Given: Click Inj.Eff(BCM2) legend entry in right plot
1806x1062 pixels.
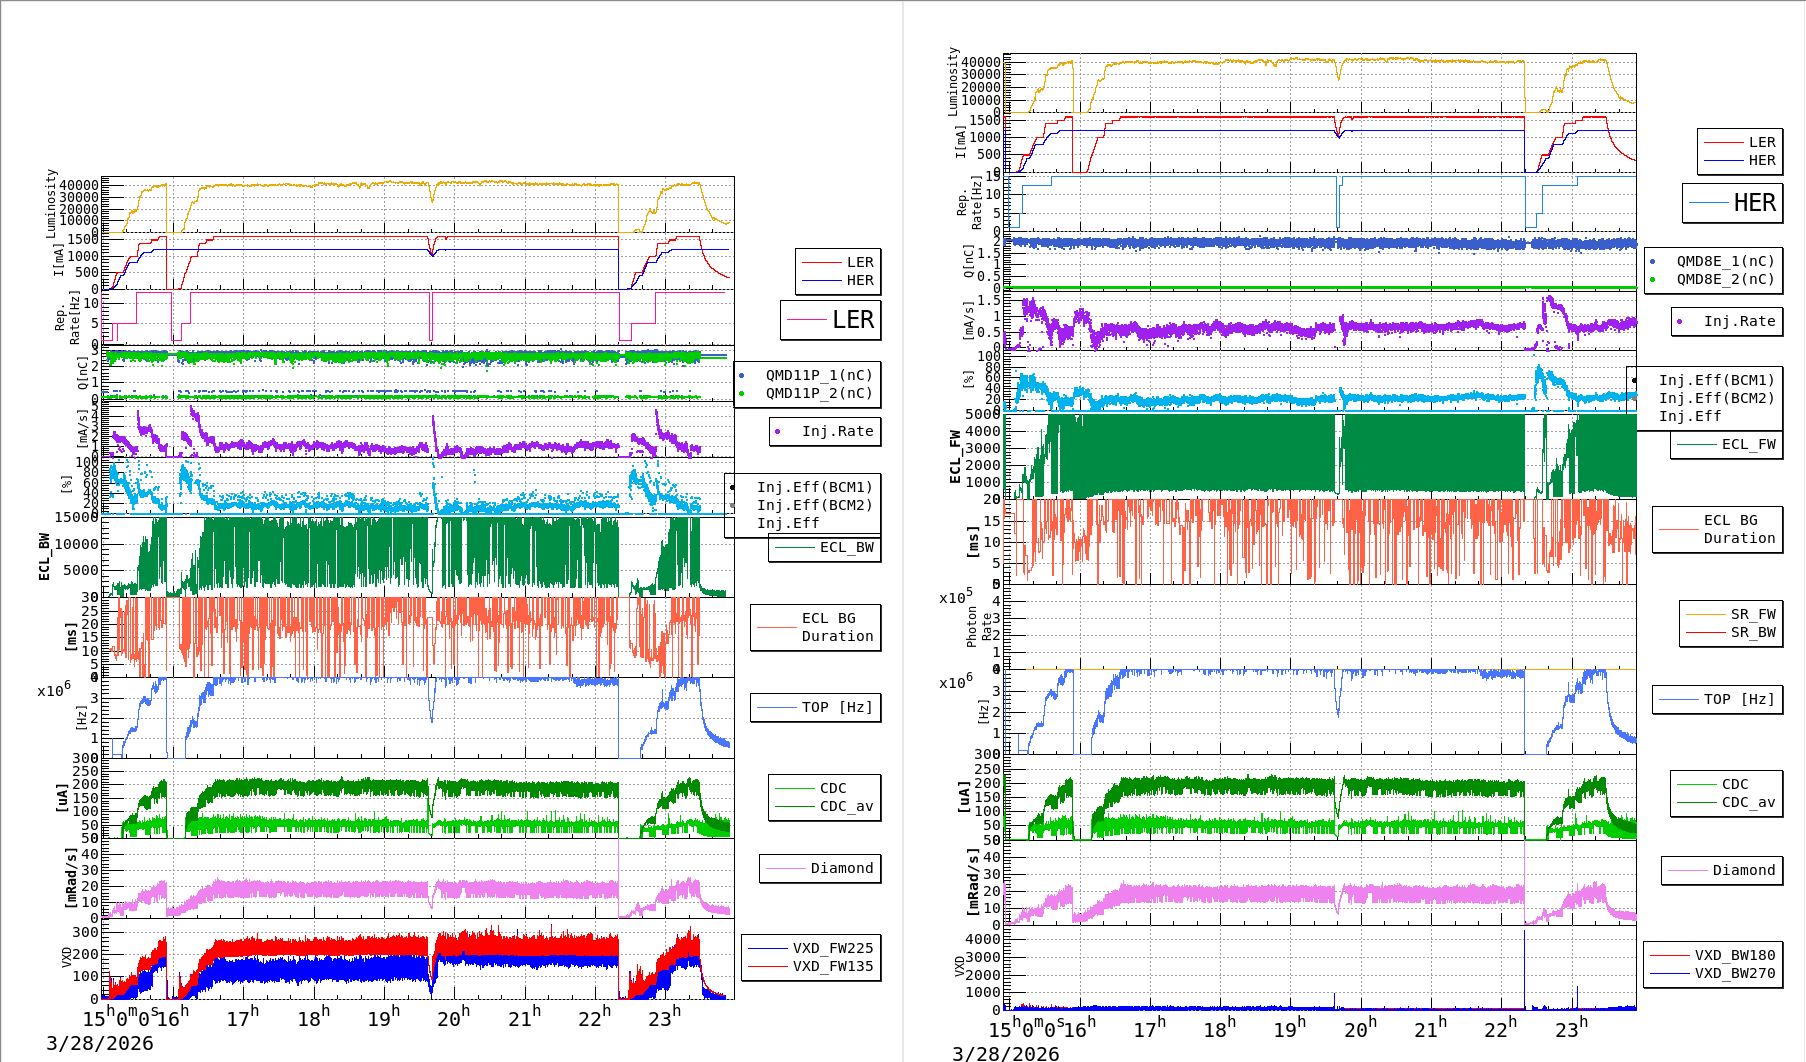Looking at the screenshot, I should pos(1715,399).
